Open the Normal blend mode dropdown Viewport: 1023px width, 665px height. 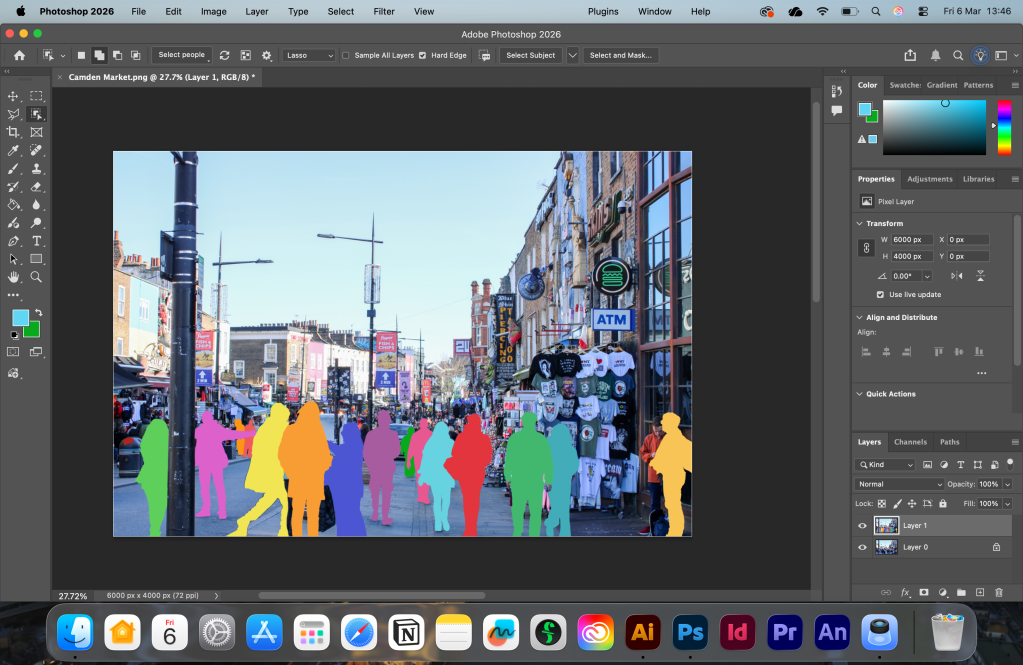[898, 484]
